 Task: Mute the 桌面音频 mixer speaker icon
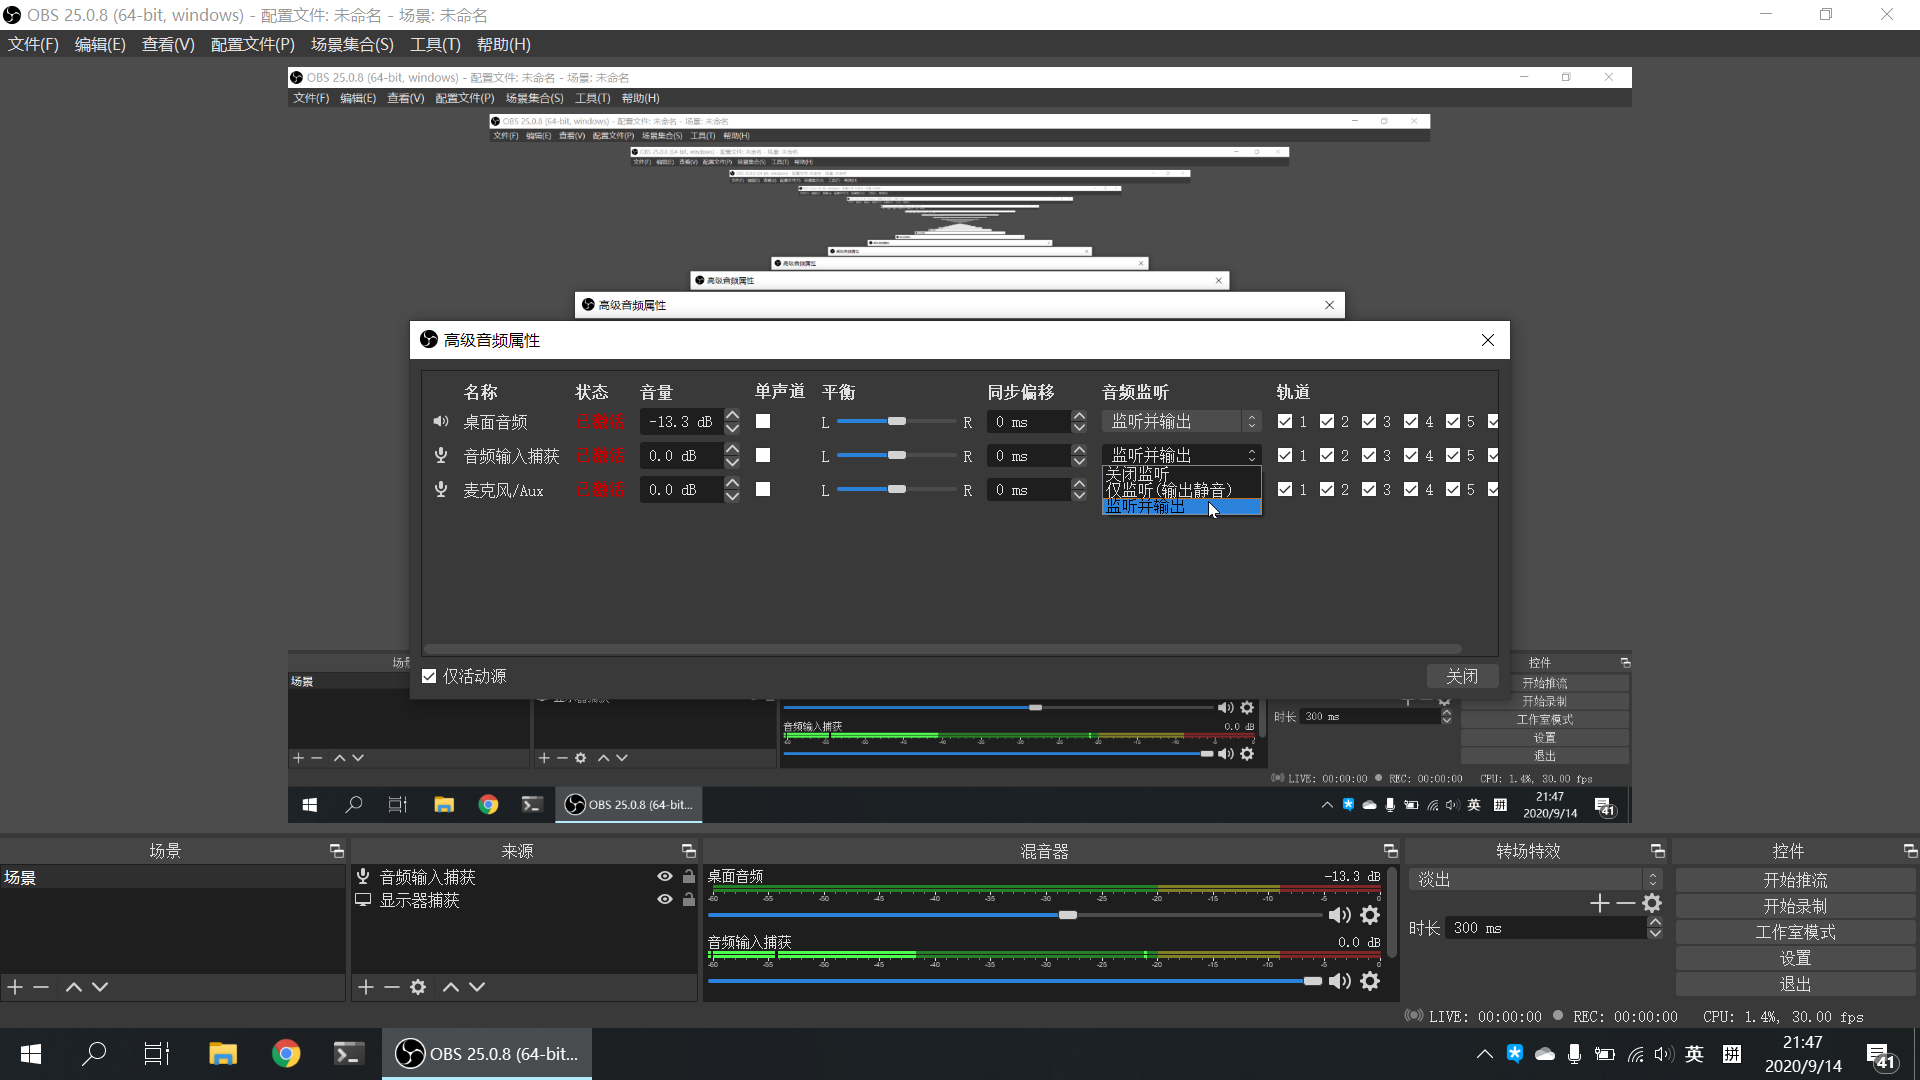click(x=1339, y=915)
